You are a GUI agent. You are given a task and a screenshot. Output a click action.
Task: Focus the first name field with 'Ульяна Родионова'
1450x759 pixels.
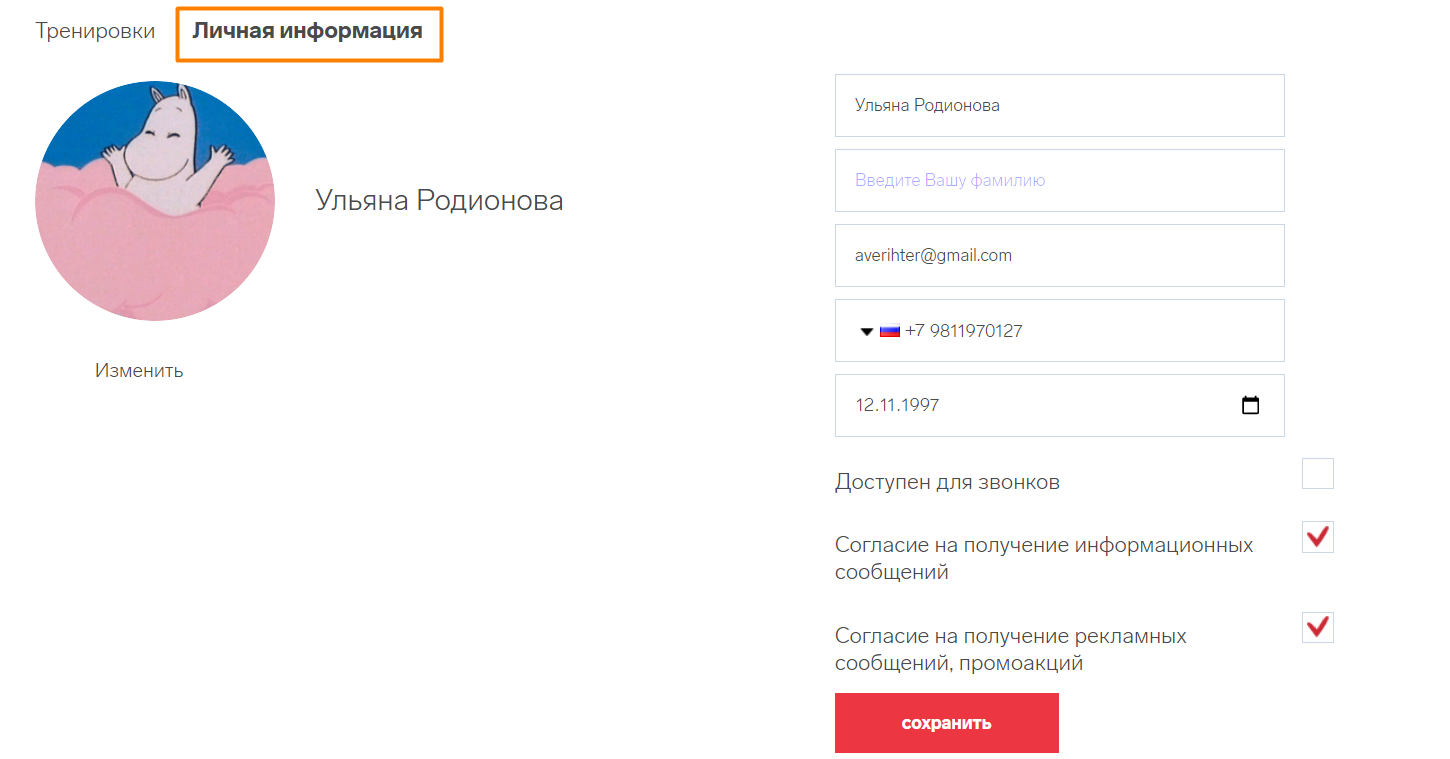(x=1059, y=105)
